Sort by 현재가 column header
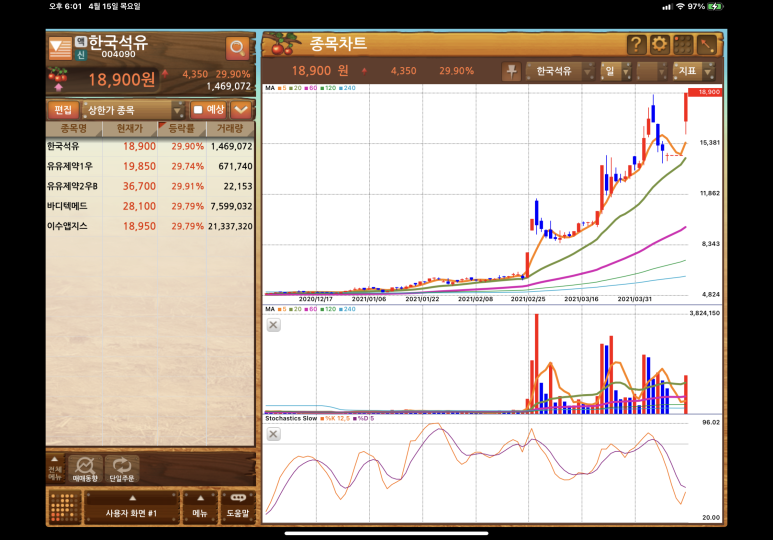773x540 pixels. pos(130,129)
